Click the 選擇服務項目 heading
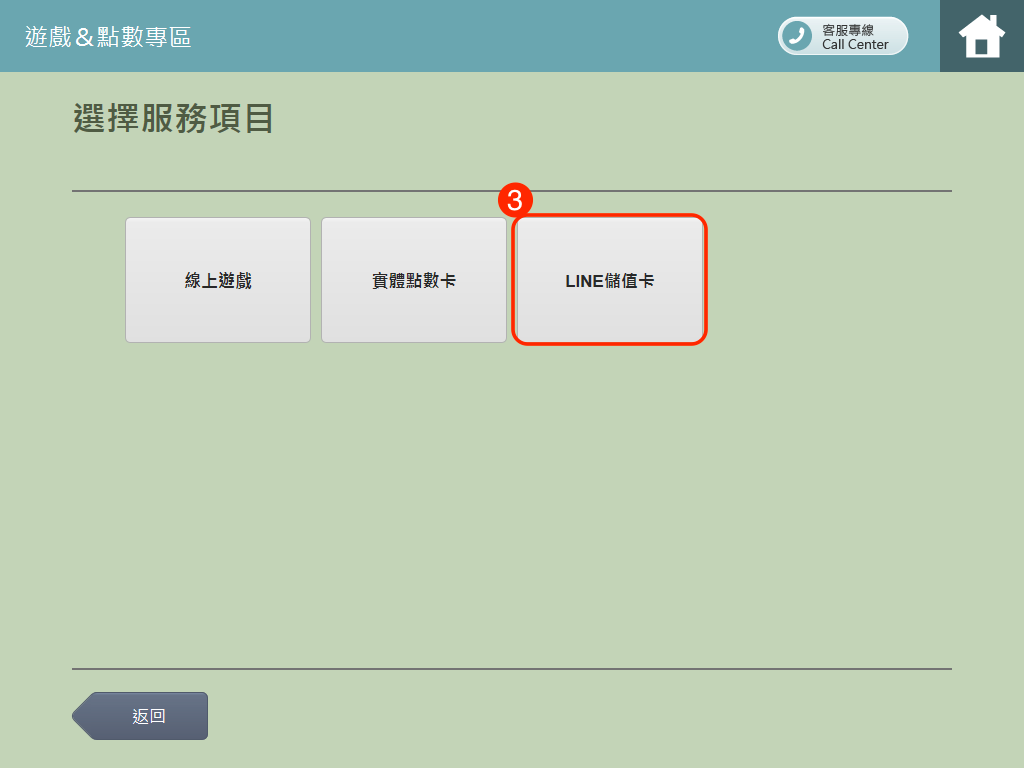Viewport: 1024px width, 768px height. [x=173, y=118]
